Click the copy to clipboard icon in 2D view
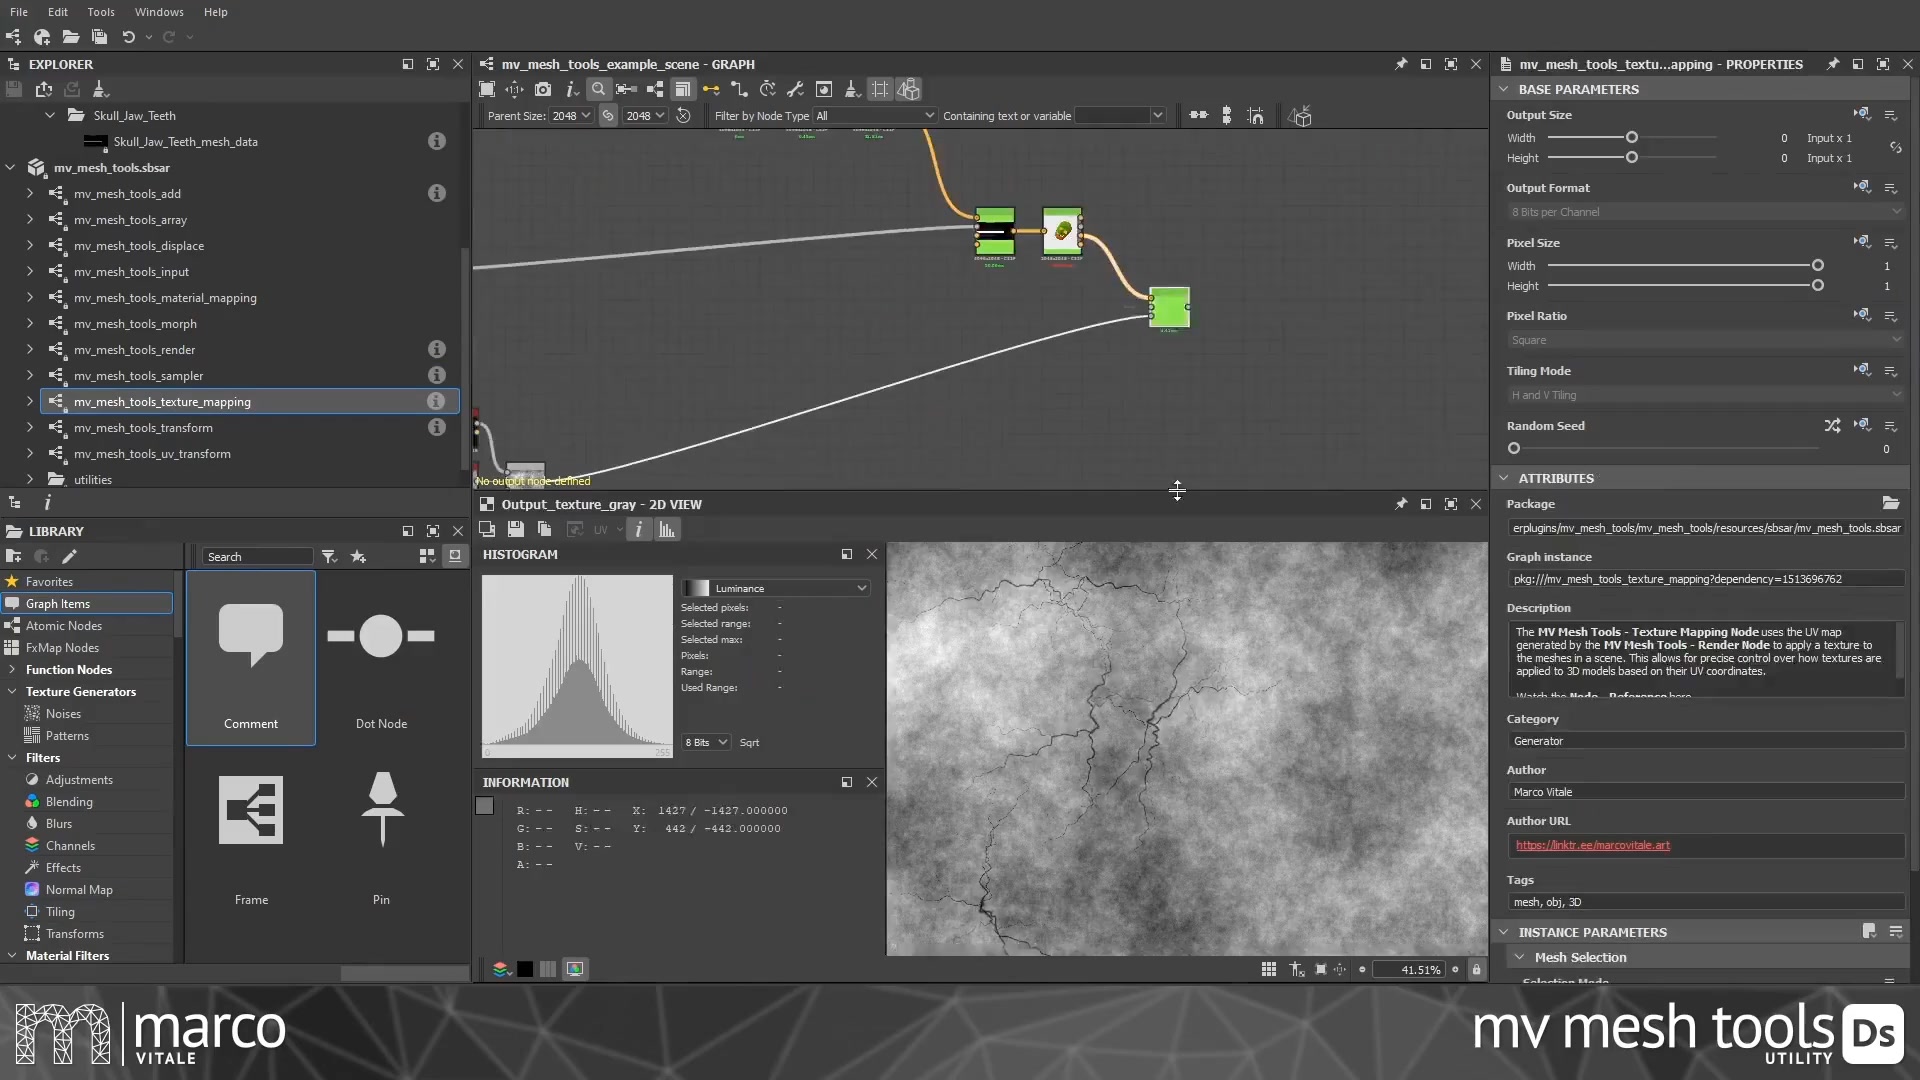The height and width of the screenshot is (1080, 1920). click(544, 529)
